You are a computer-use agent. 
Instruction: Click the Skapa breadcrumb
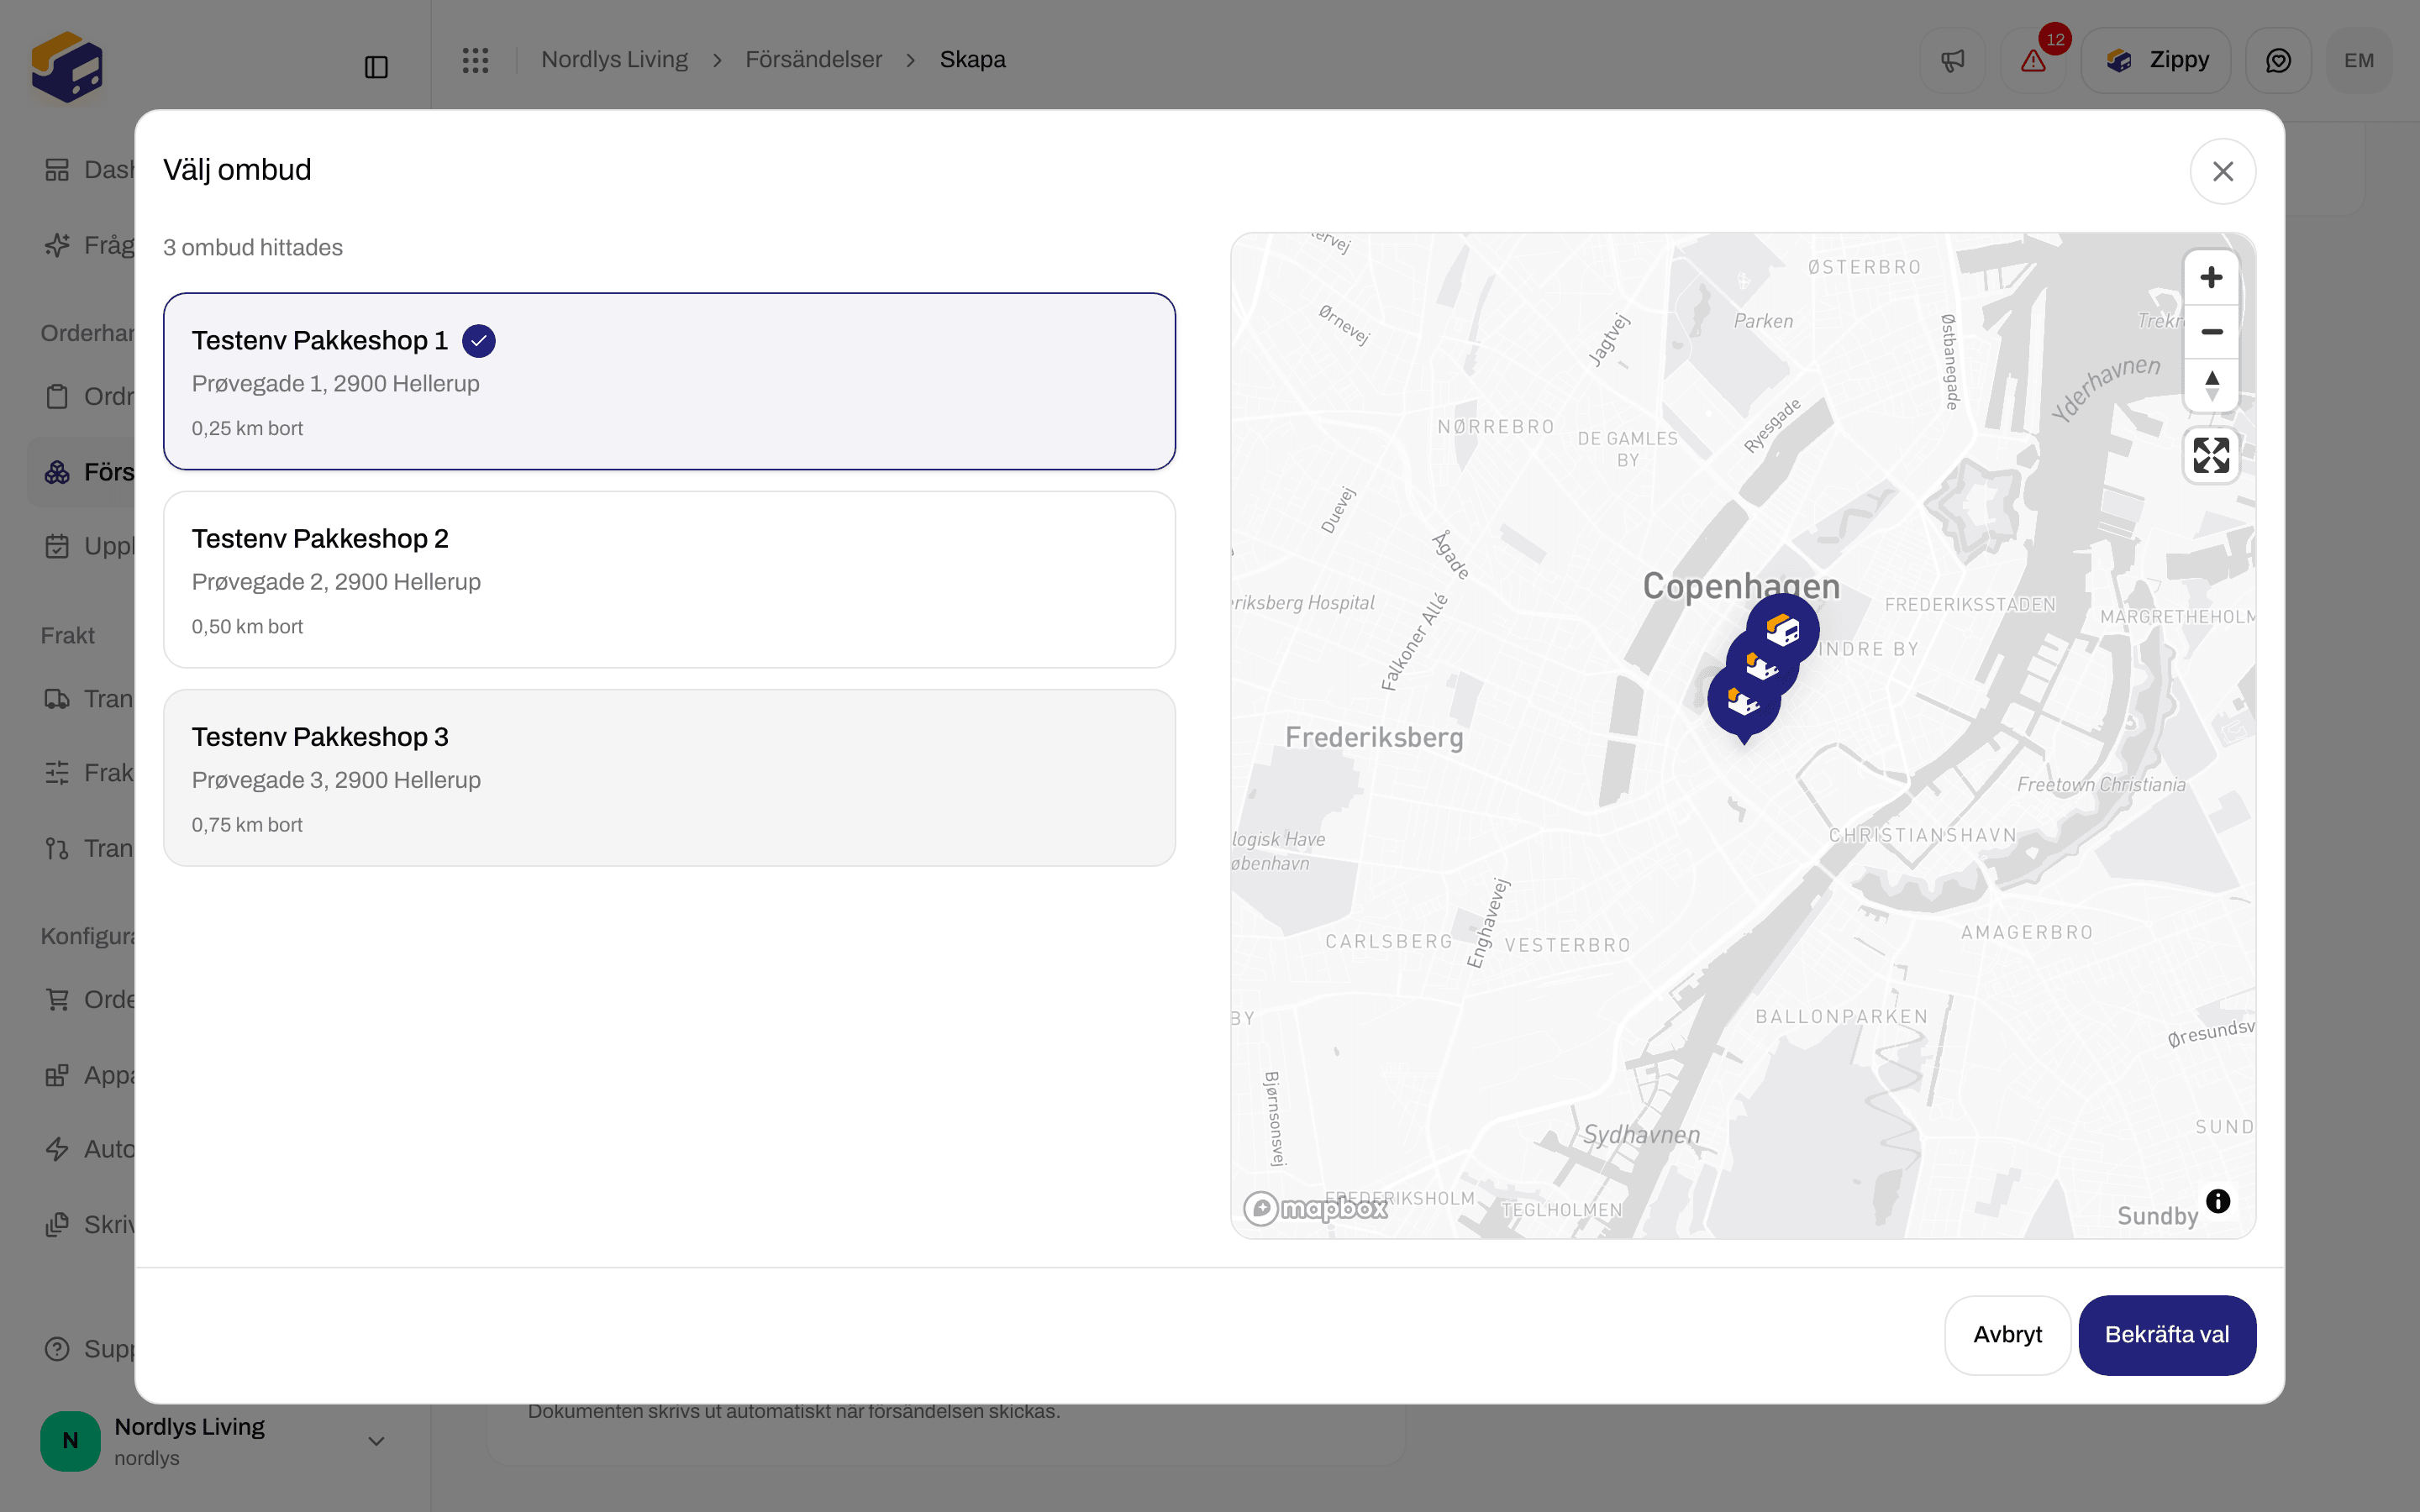click(972, 60)
